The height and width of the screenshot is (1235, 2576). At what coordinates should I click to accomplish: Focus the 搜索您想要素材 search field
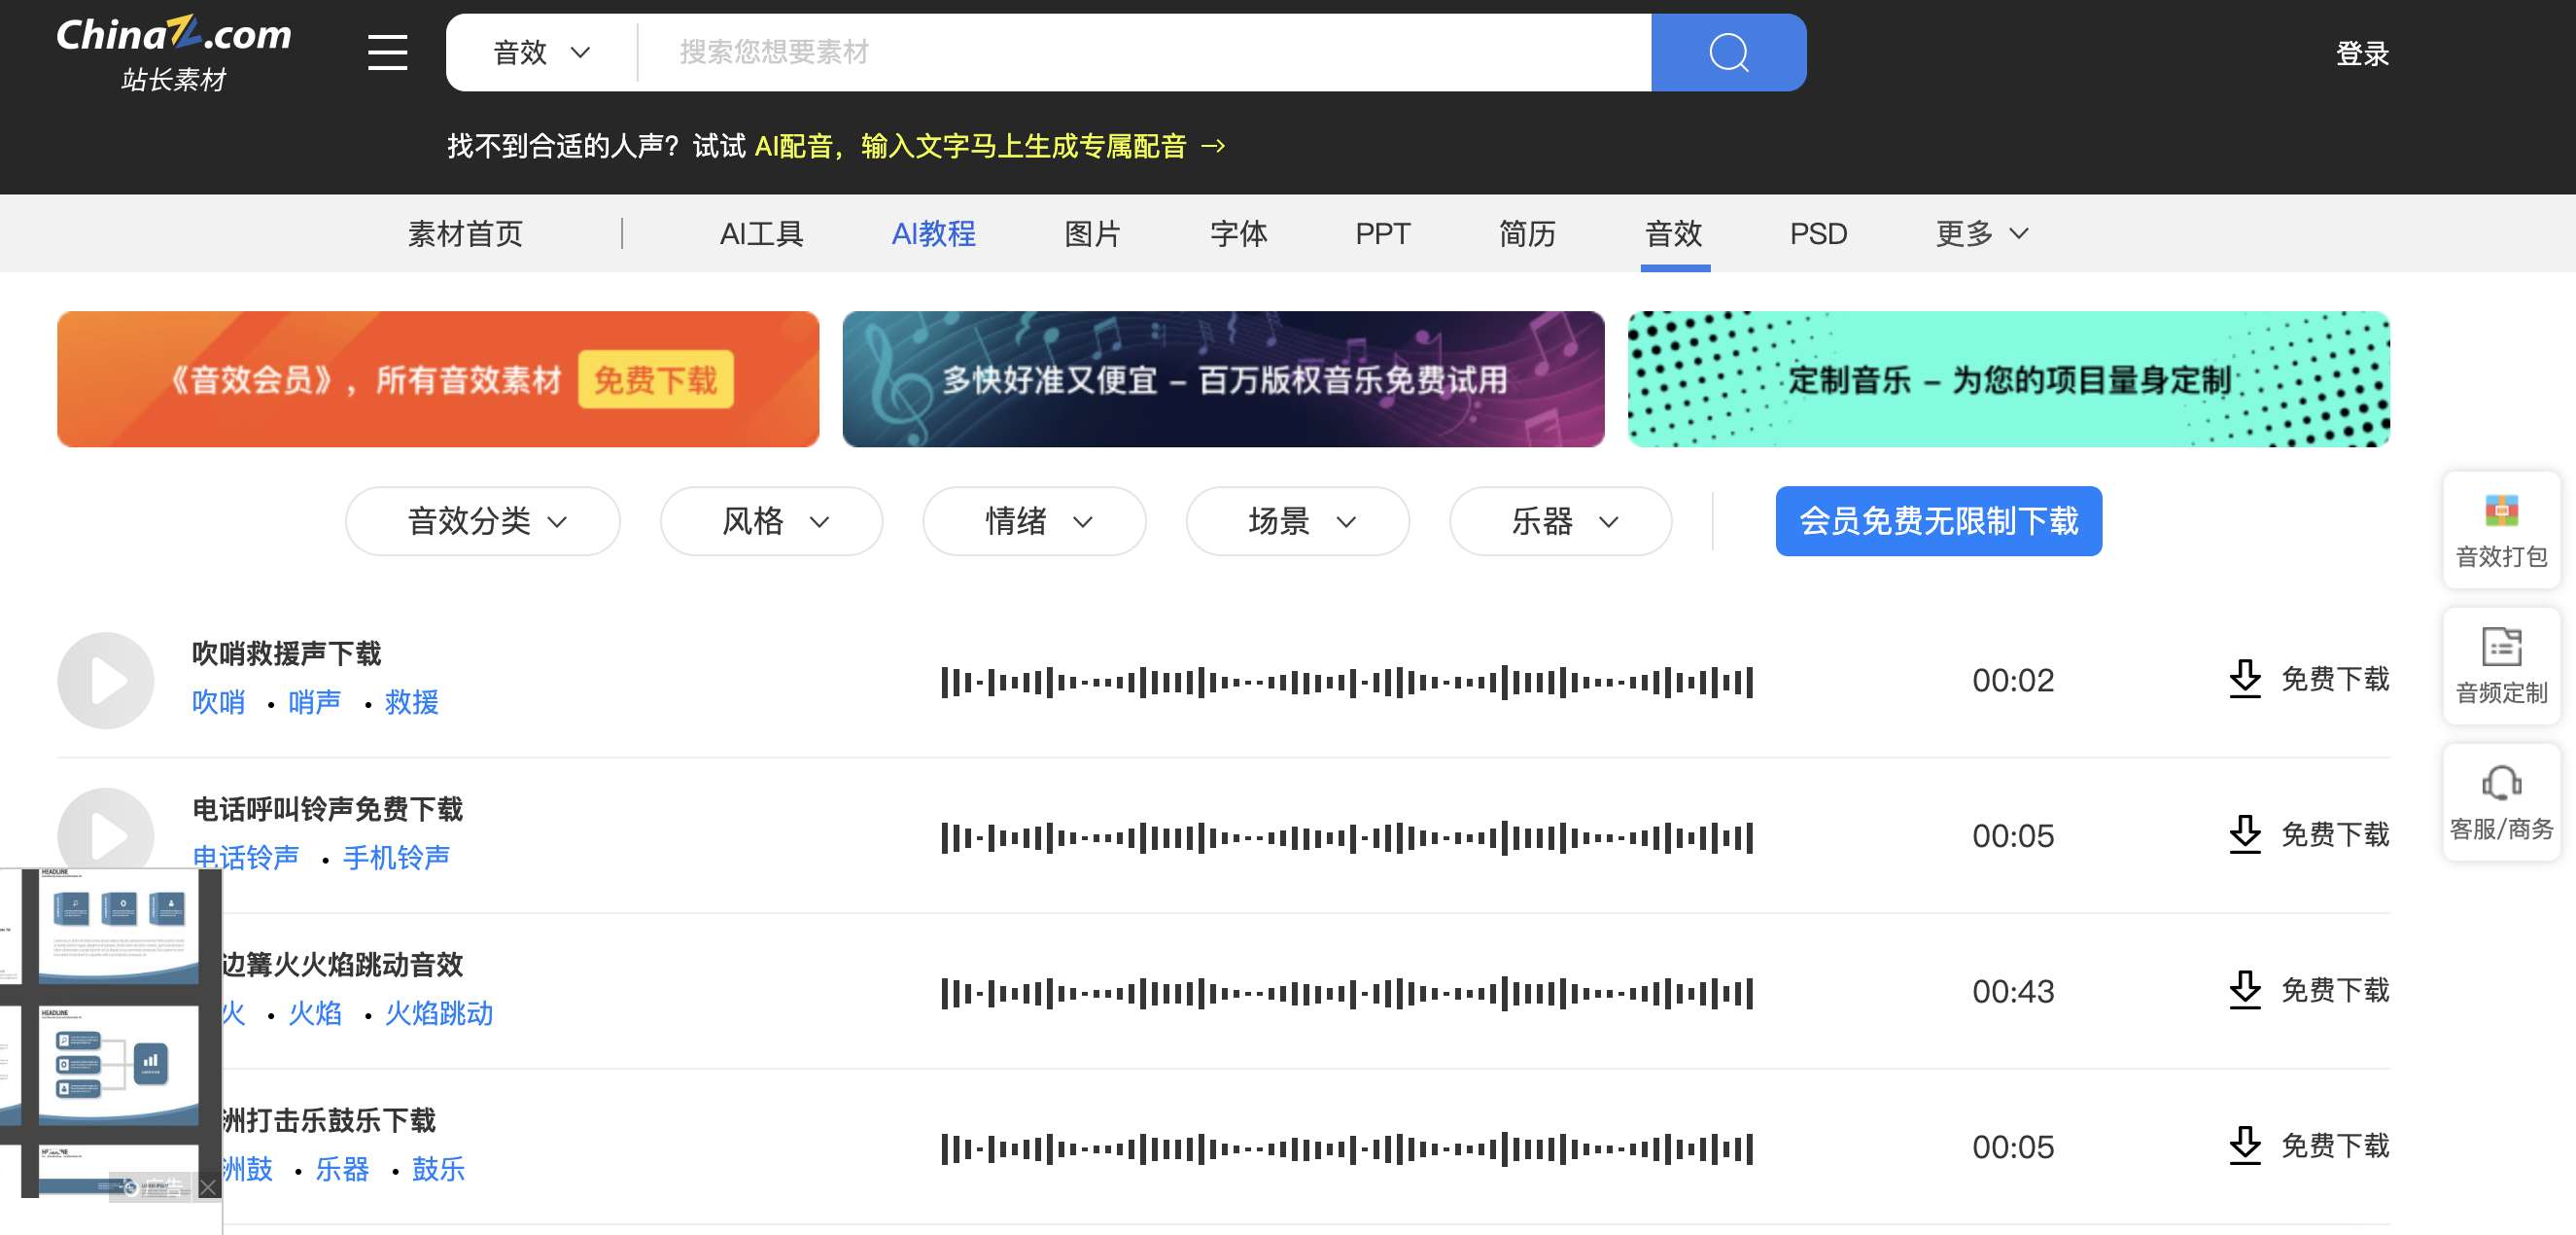[x=1145, y=52]
